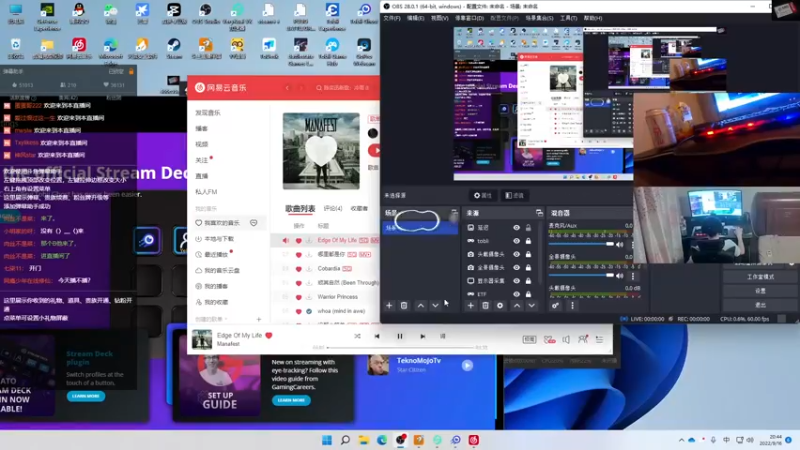Go back in NetEase Cloud Music

[x=287, y=88]
